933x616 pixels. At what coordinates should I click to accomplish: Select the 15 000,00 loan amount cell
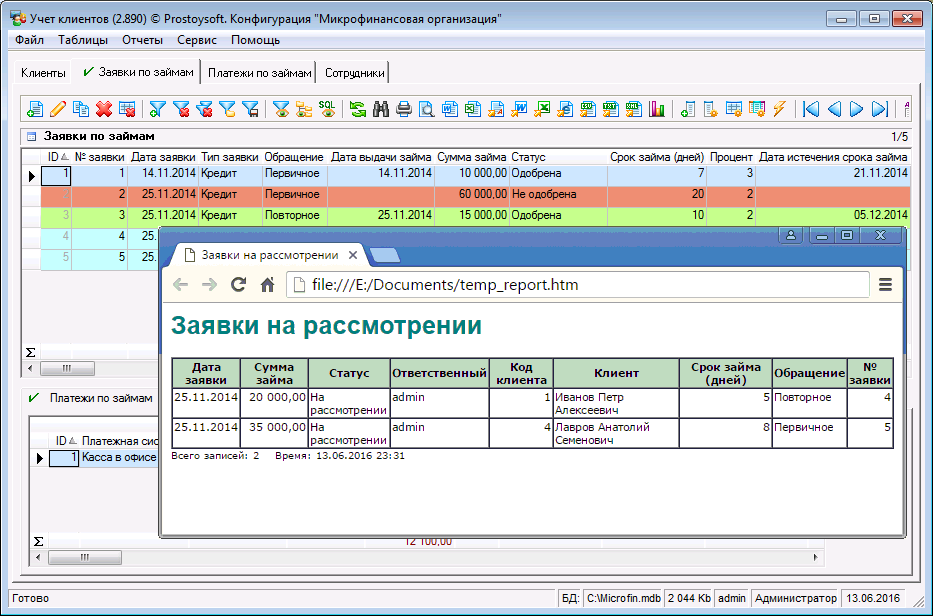[472, 215]
